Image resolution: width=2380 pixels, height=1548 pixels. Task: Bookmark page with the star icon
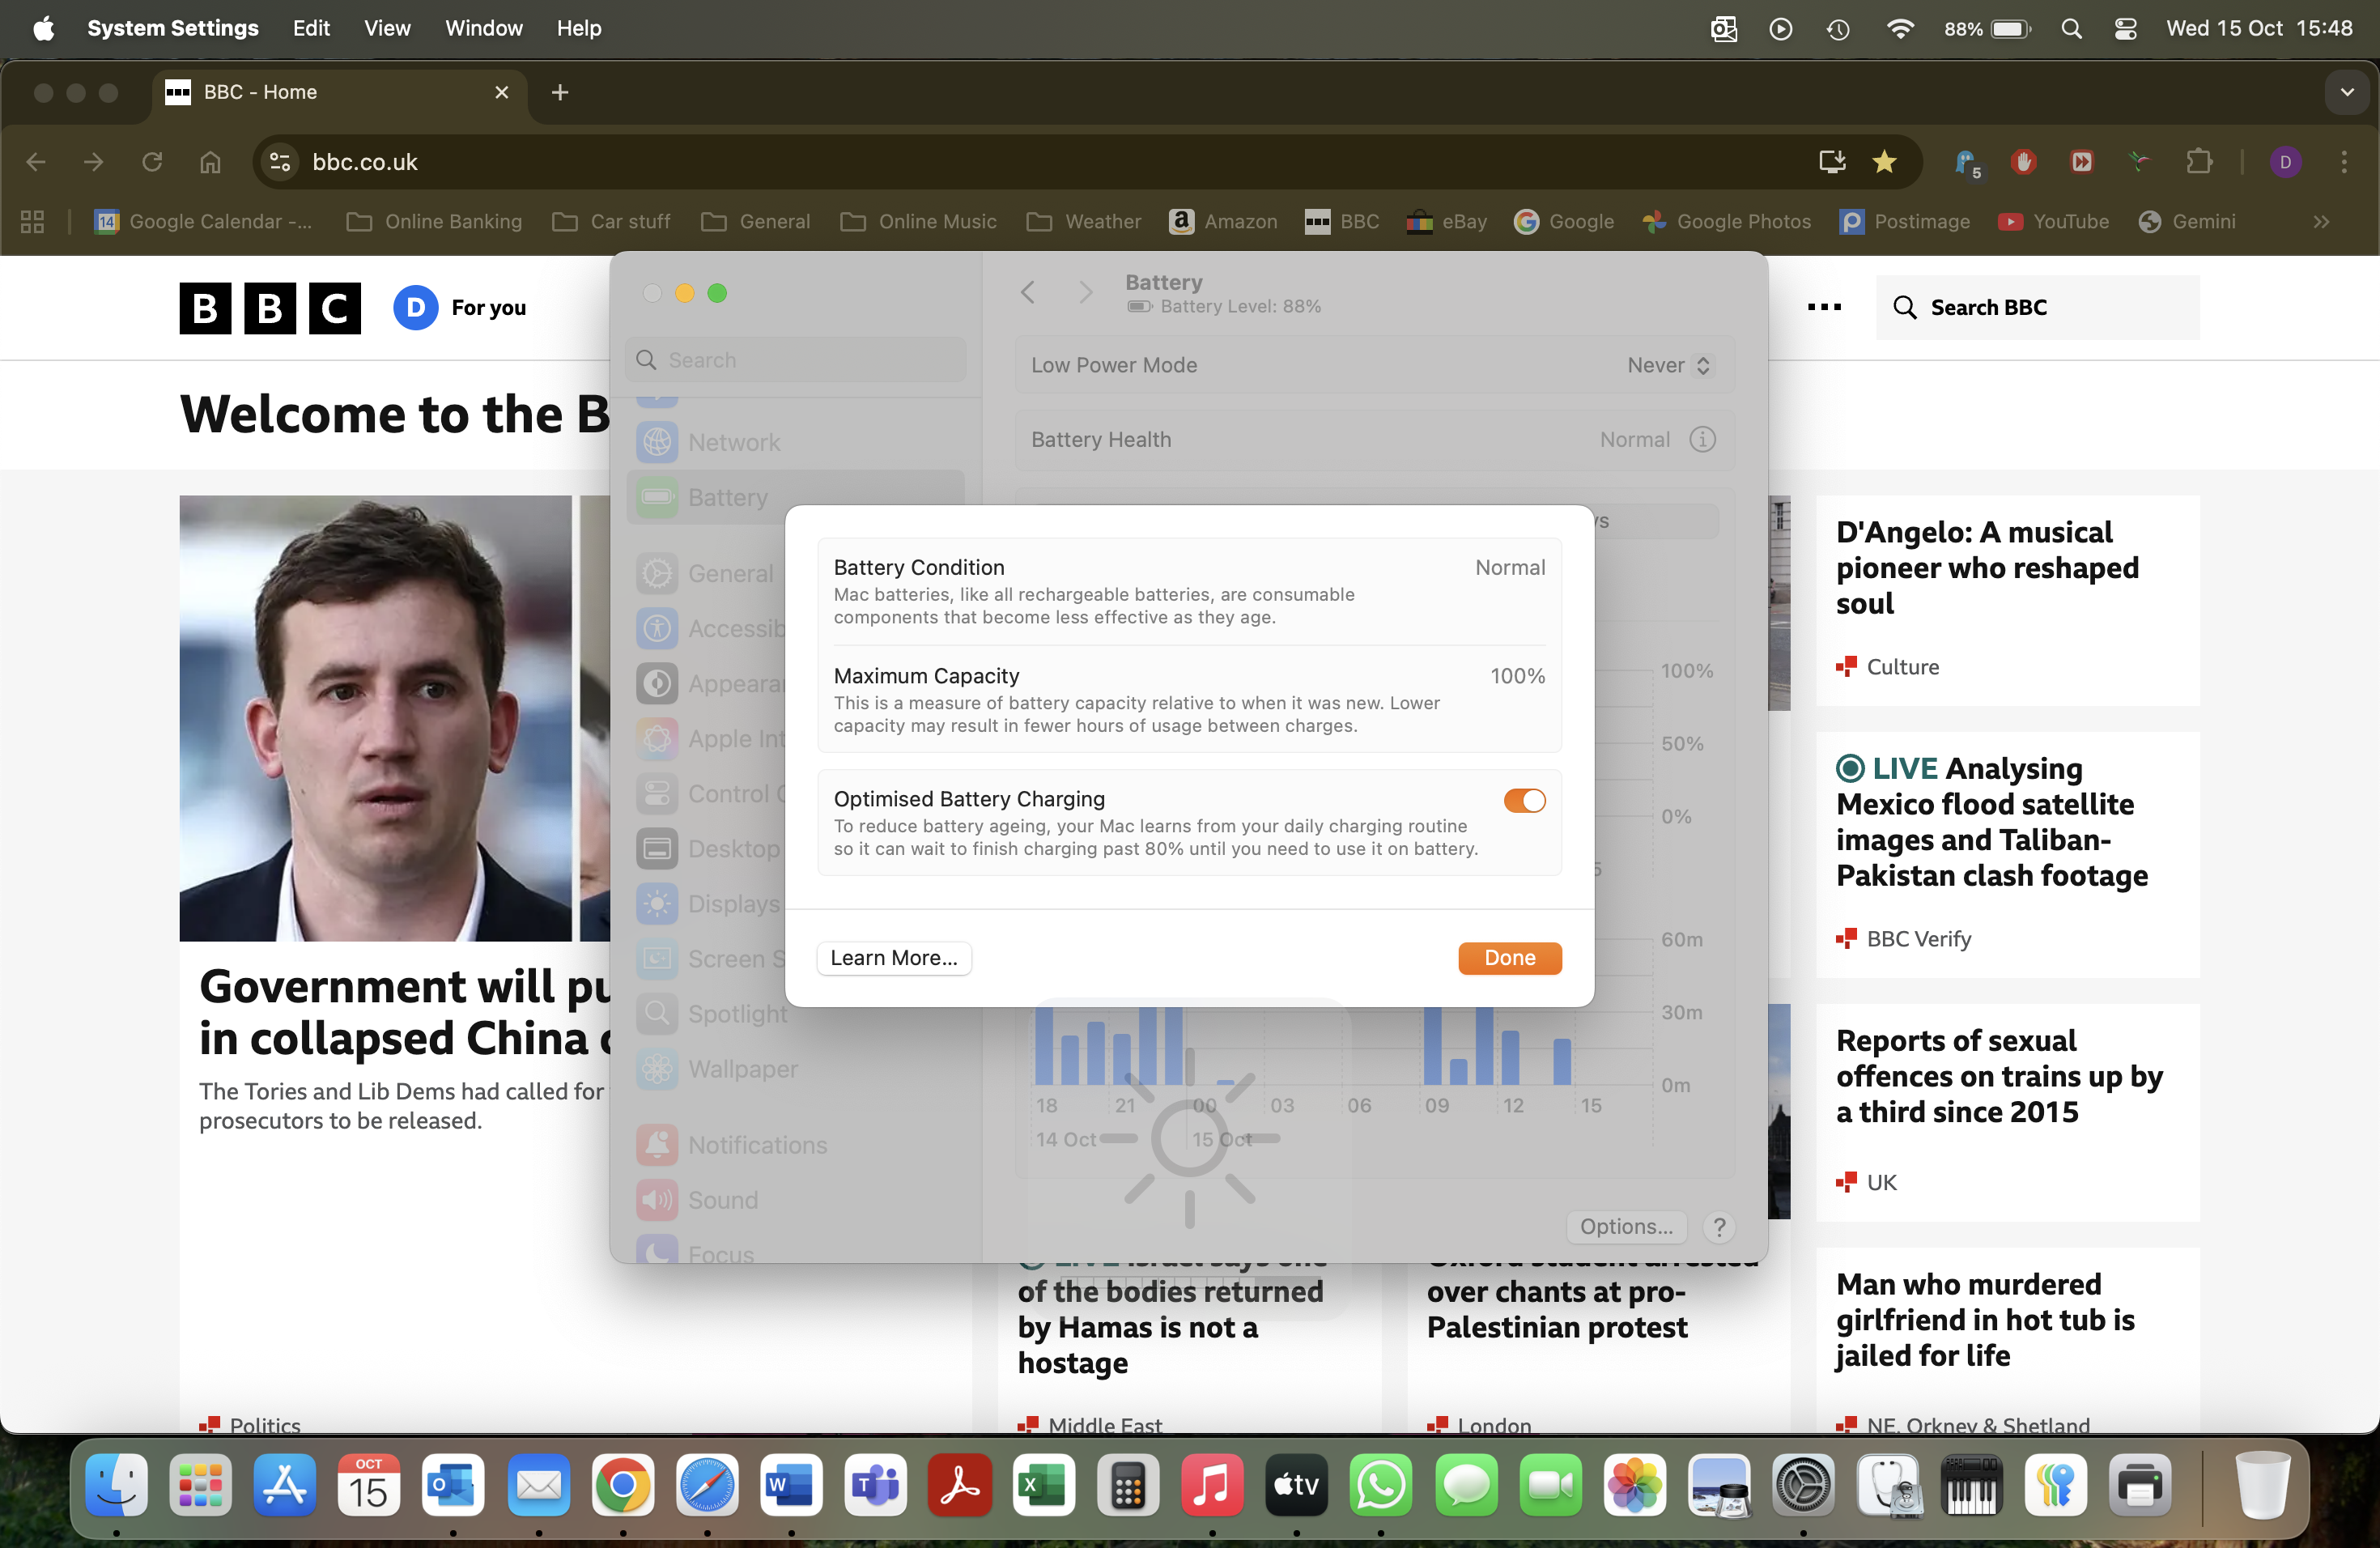point(1884,162)
